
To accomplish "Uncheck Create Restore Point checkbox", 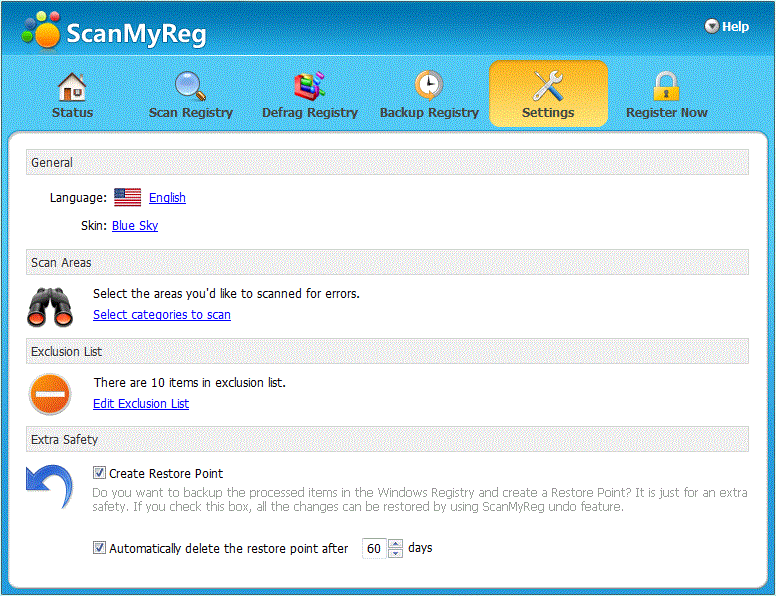I will click(99, 473).
